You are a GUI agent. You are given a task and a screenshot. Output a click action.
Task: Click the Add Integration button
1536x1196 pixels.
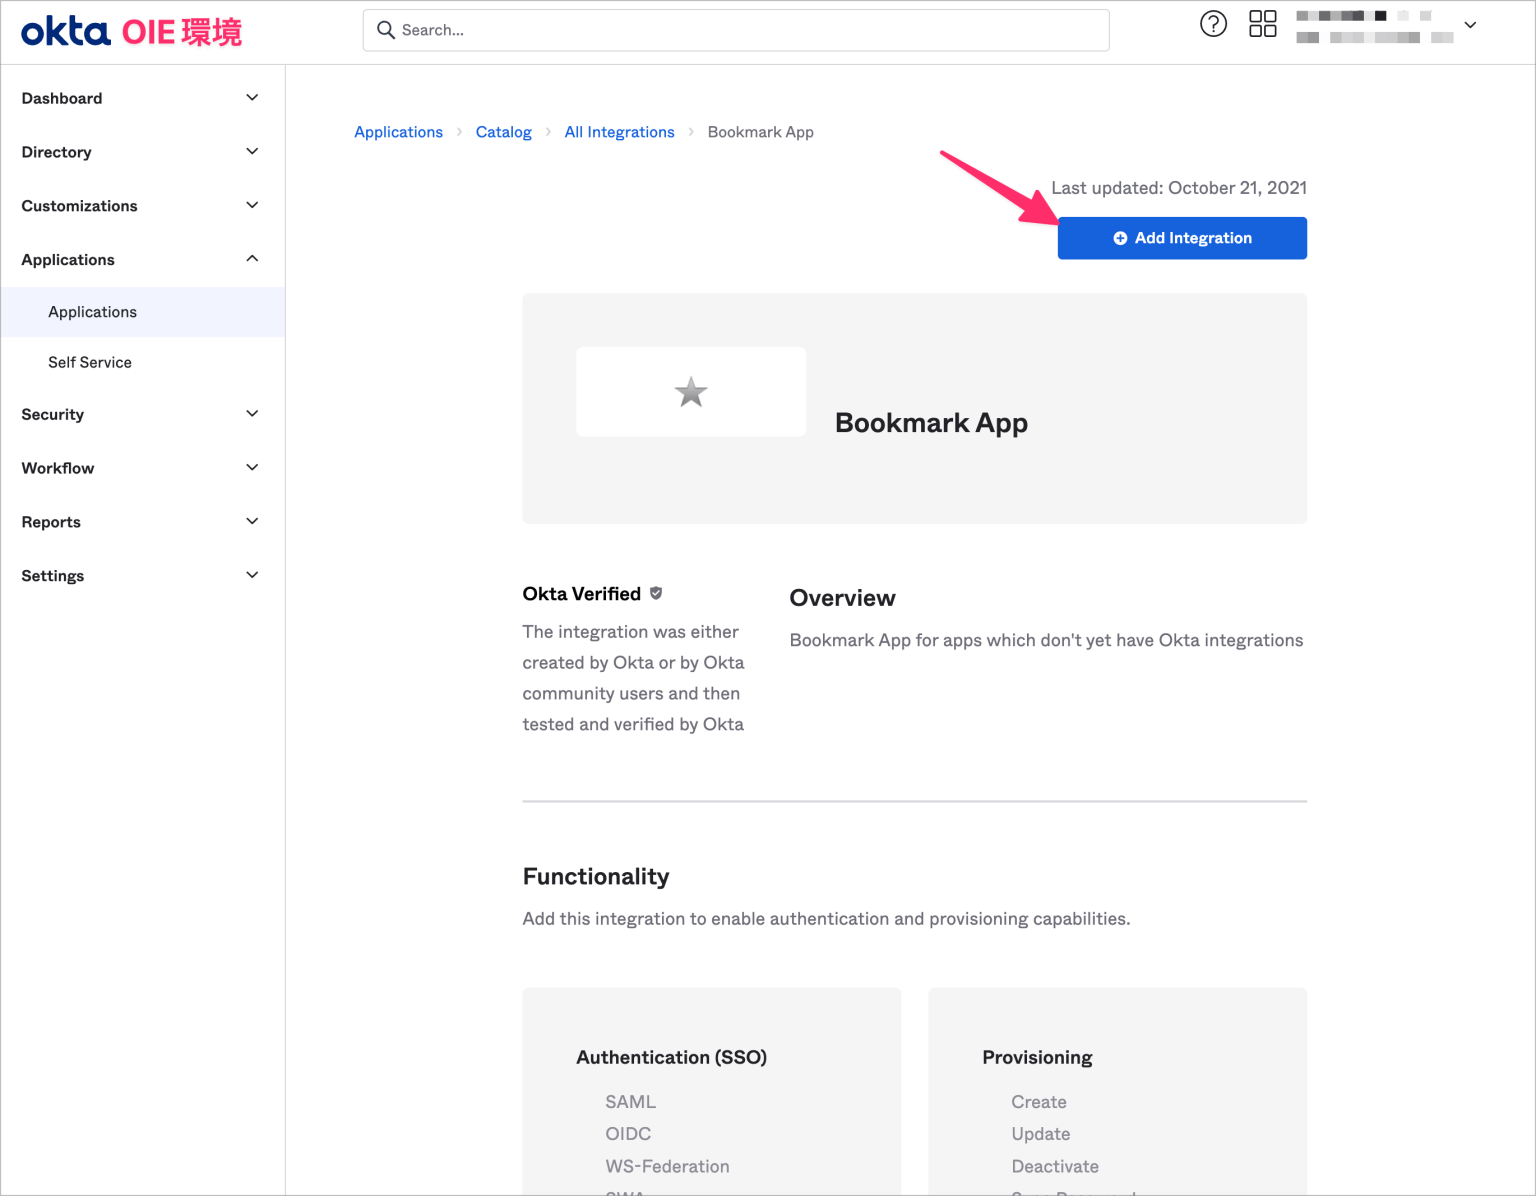pyautogui.click(x=1182, y=238)
